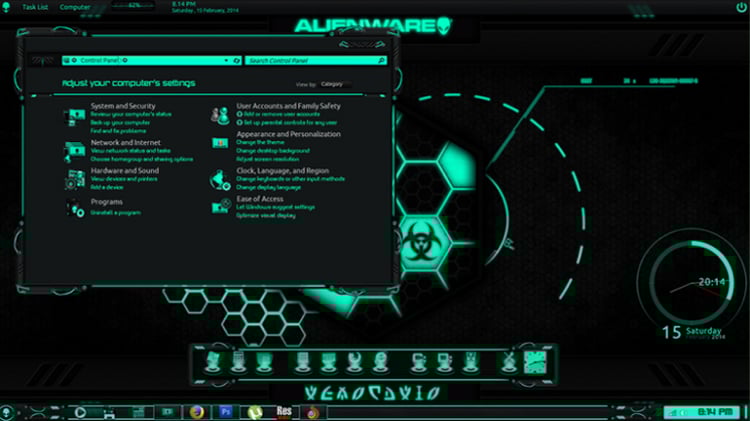The height and width of the screenshot is (421, 750).
Task: Open User Accounts and Family Safety
Action: point(288,106)
